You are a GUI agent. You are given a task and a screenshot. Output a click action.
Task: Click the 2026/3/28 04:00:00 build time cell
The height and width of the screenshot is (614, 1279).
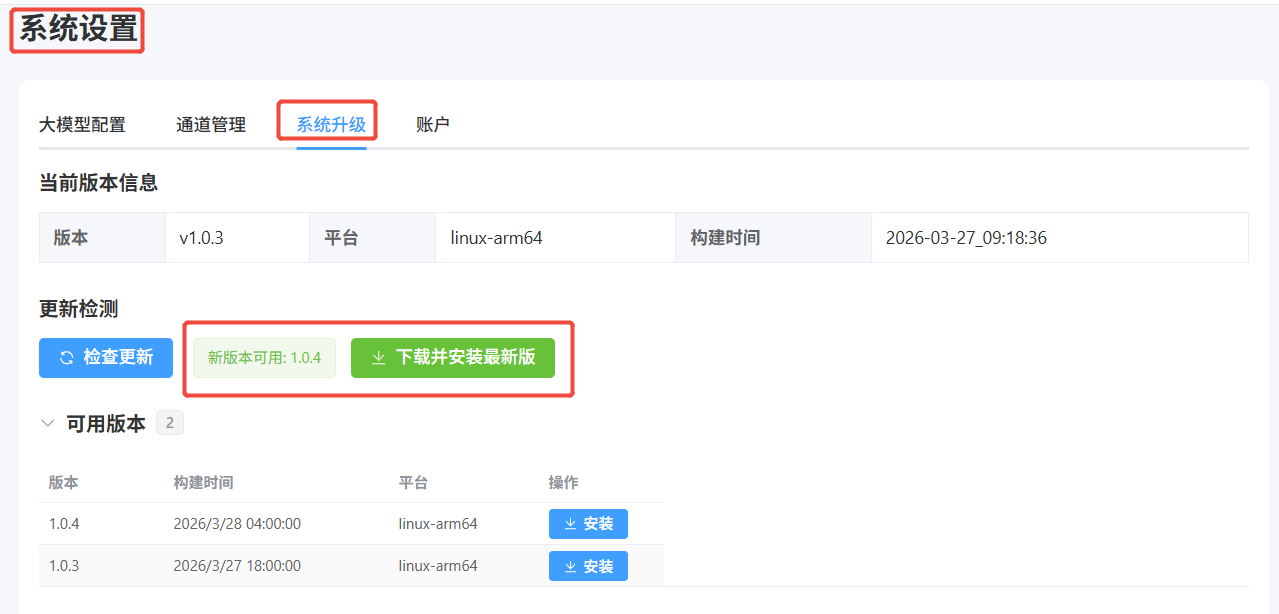click(237, 524)
